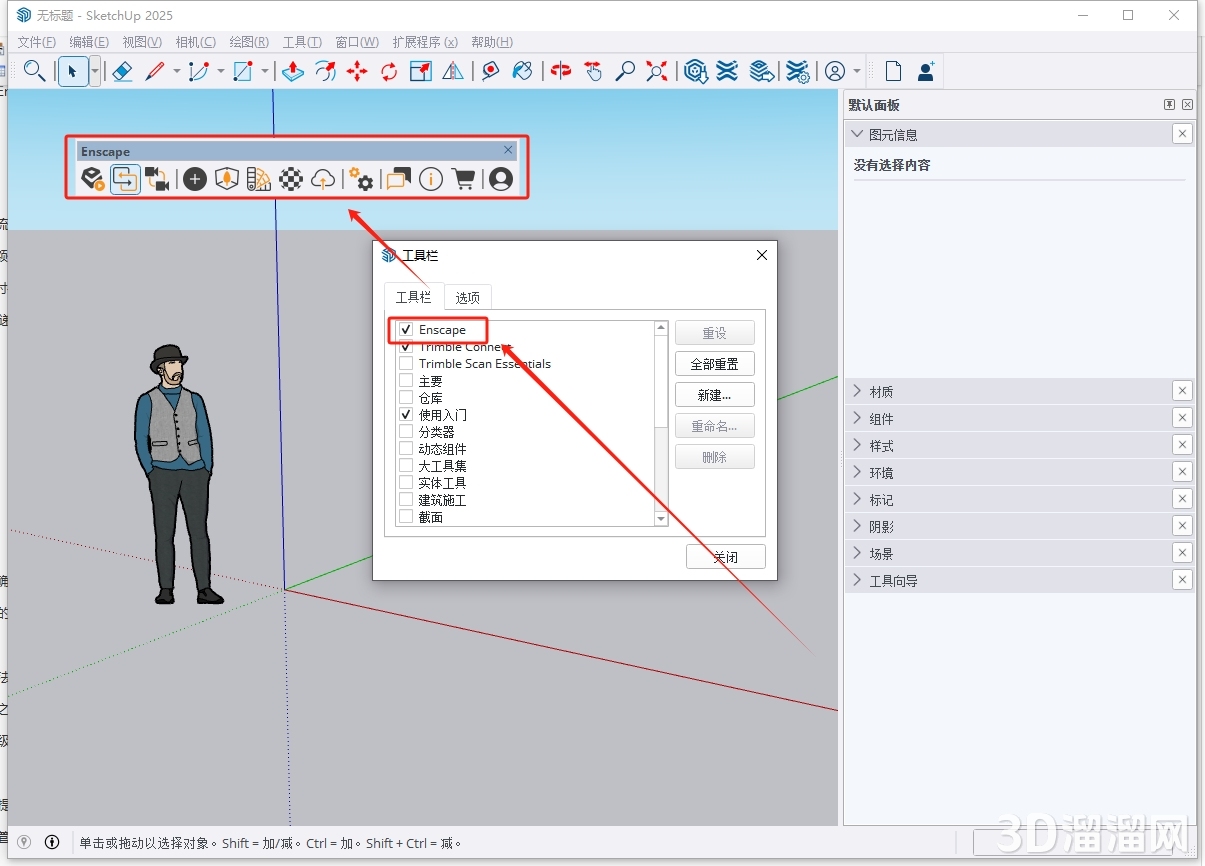Start Enscape from the Enscape toolbar
This screenshot has width=1205, height=866.
(92, 179)
